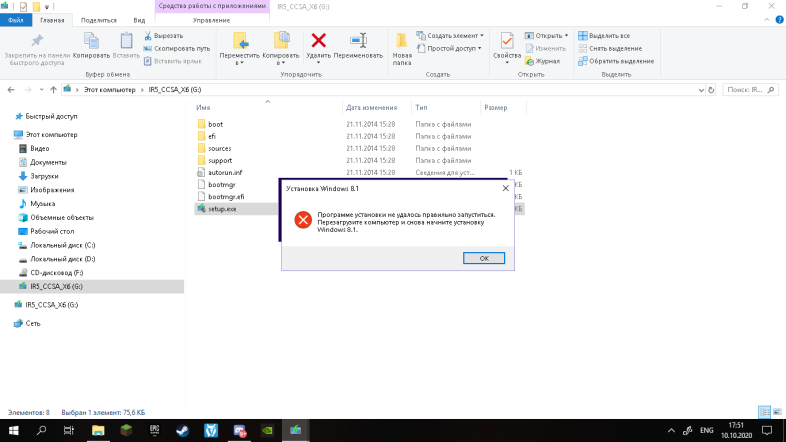The image size is (786, 442).
Task: Click the Refresh button by the address bar
Action: coord(711,90)
